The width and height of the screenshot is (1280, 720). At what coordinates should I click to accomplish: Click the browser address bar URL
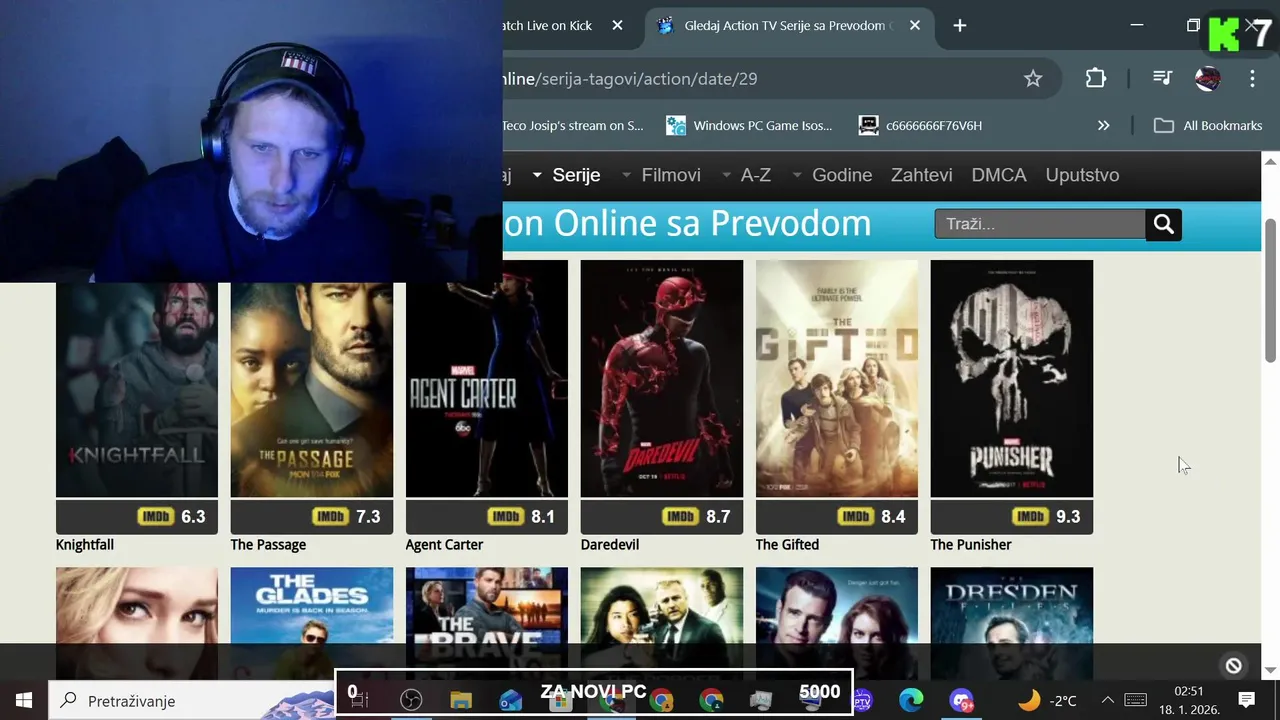point(630,78)
